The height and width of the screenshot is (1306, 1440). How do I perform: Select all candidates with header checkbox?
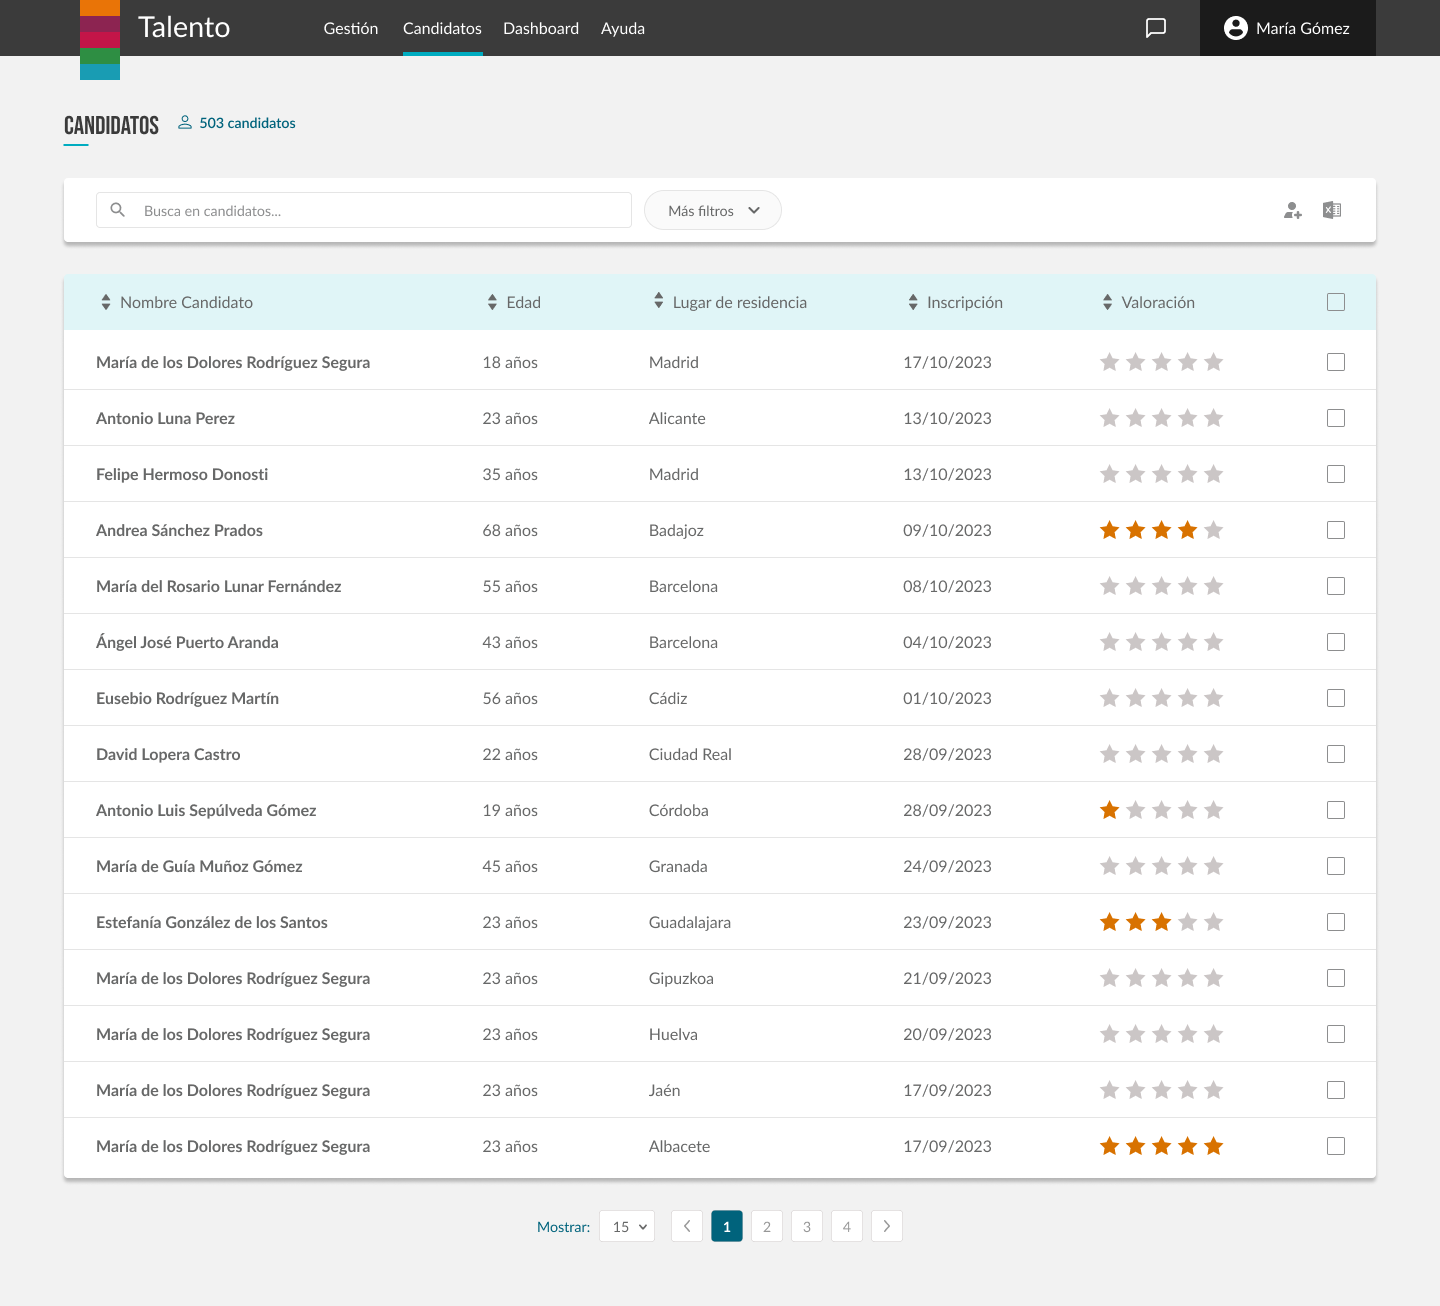pyautogui.click(x=1336, y=302)
